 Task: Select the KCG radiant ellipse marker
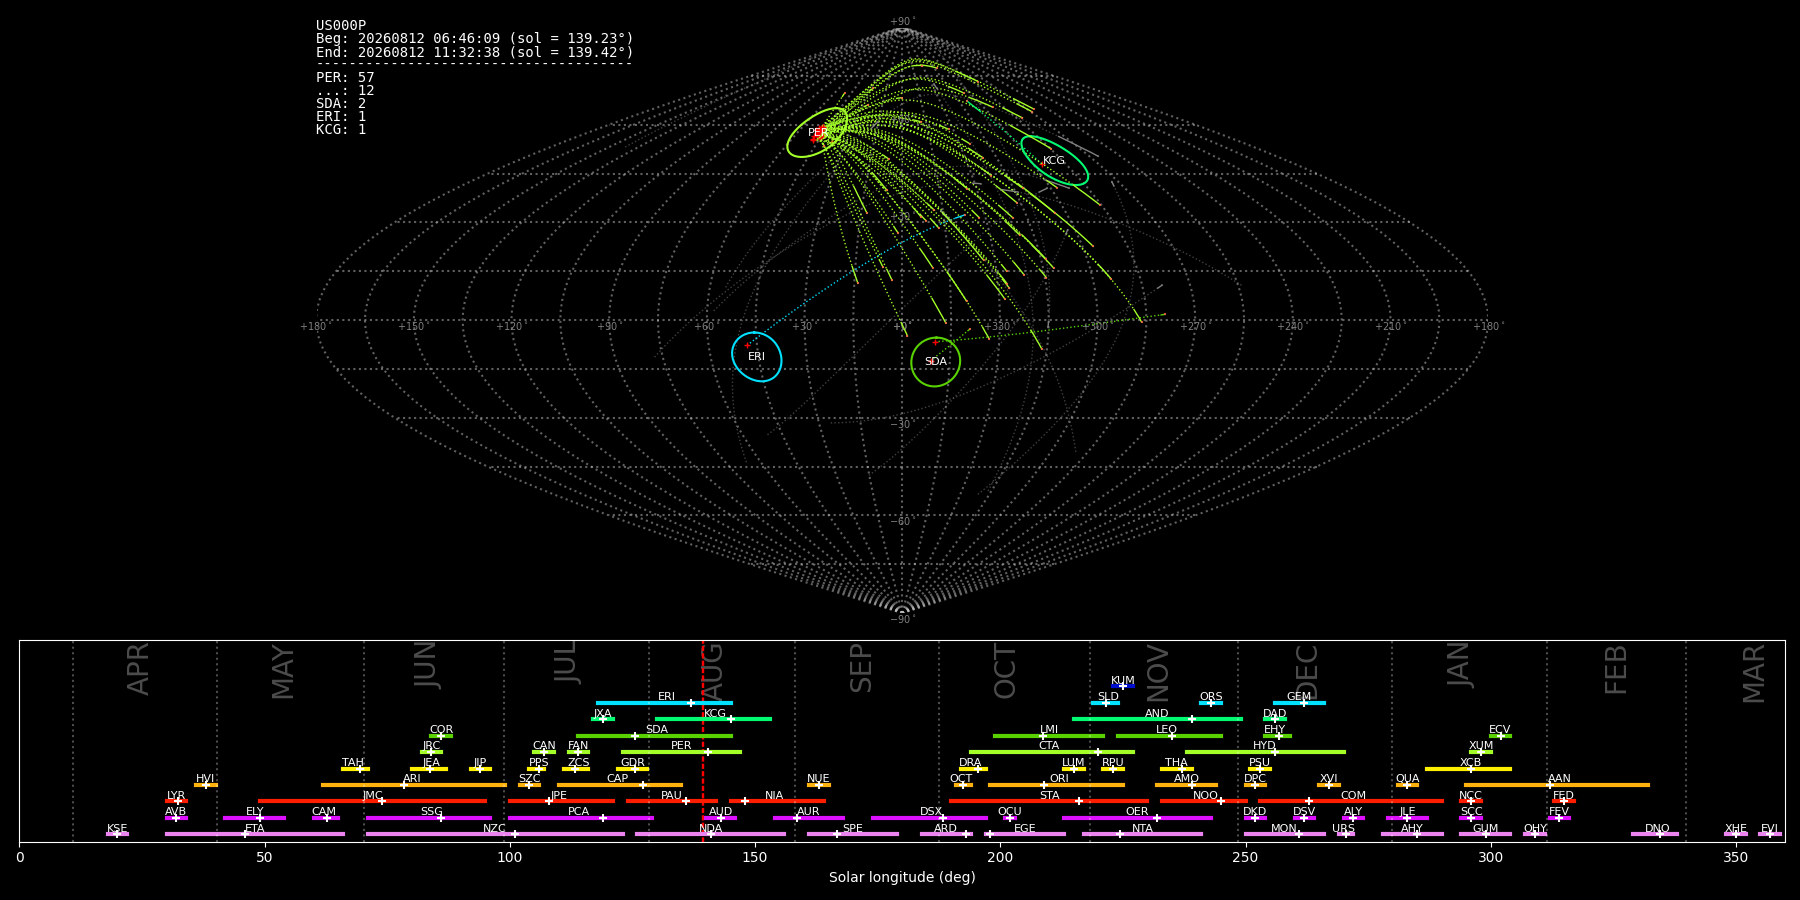[x=1054, y=161]
